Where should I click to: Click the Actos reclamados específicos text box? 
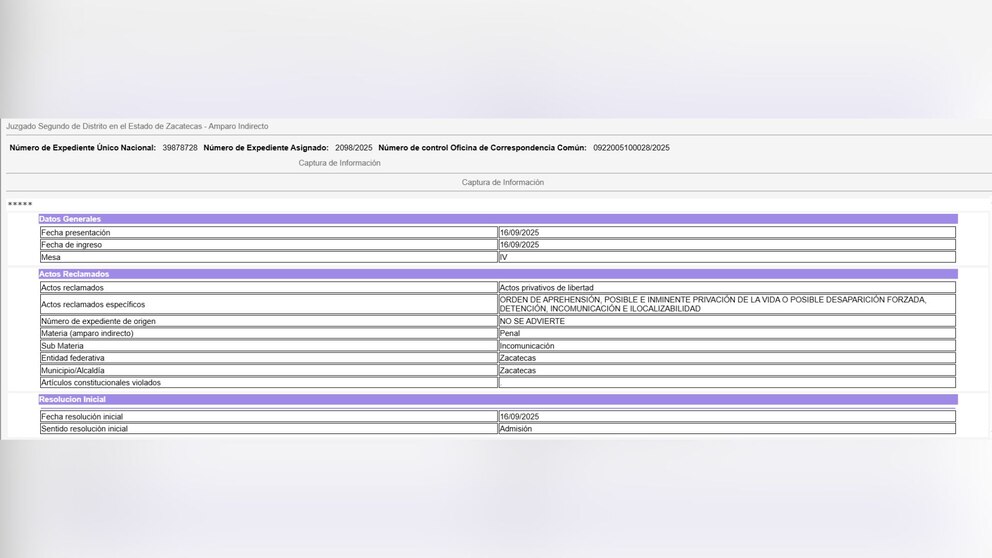coord(726,304)
